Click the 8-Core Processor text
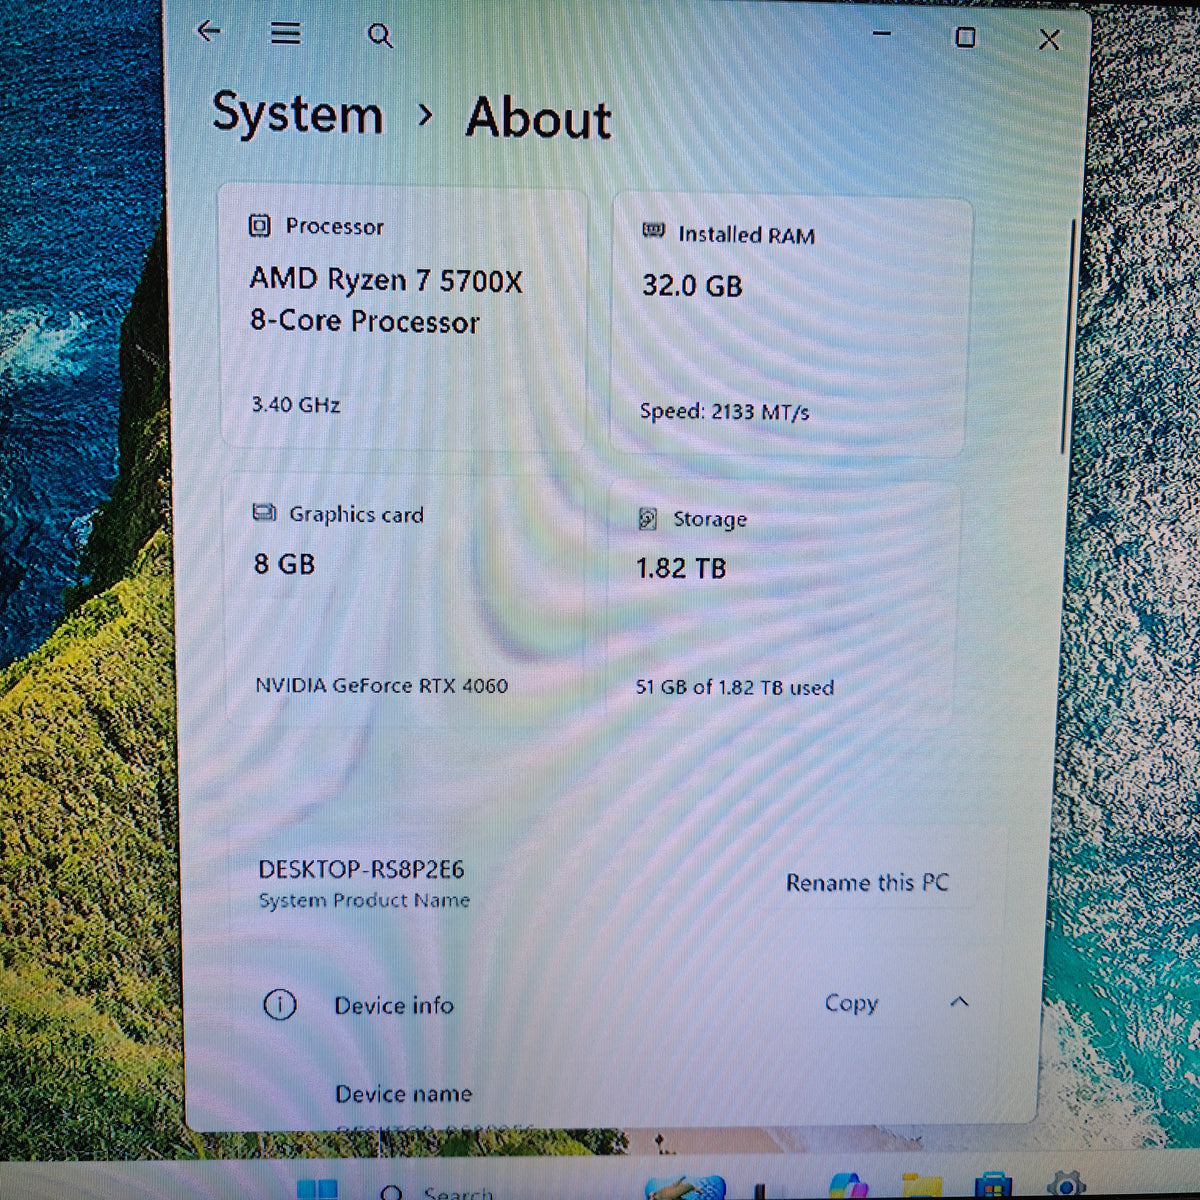 point(365,321)
